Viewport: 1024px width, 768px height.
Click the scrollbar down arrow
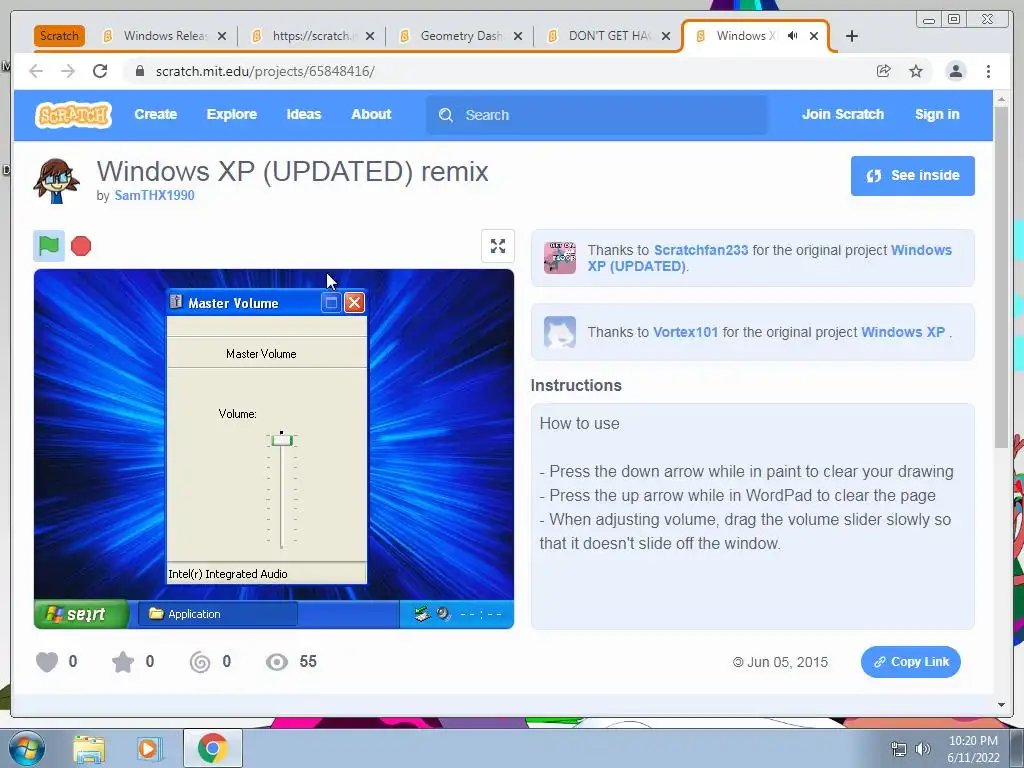coord(1001,705)
